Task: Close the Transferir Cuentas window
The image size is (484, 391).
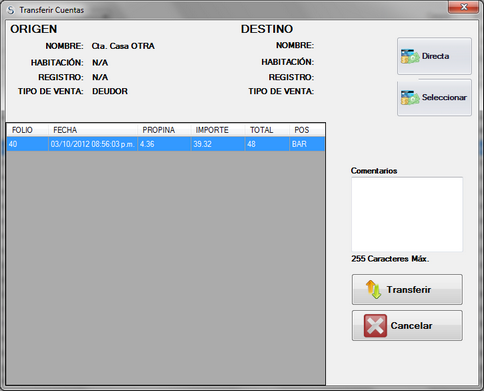Action: 463,7
